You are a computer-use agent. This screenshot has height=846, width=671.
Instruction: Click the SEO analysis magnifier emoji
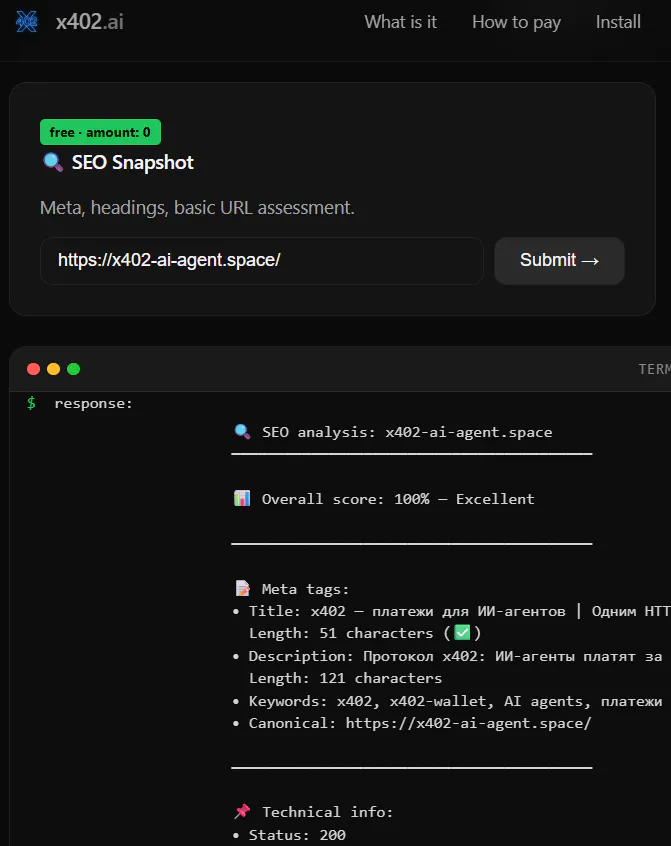[x=242, y=432]
